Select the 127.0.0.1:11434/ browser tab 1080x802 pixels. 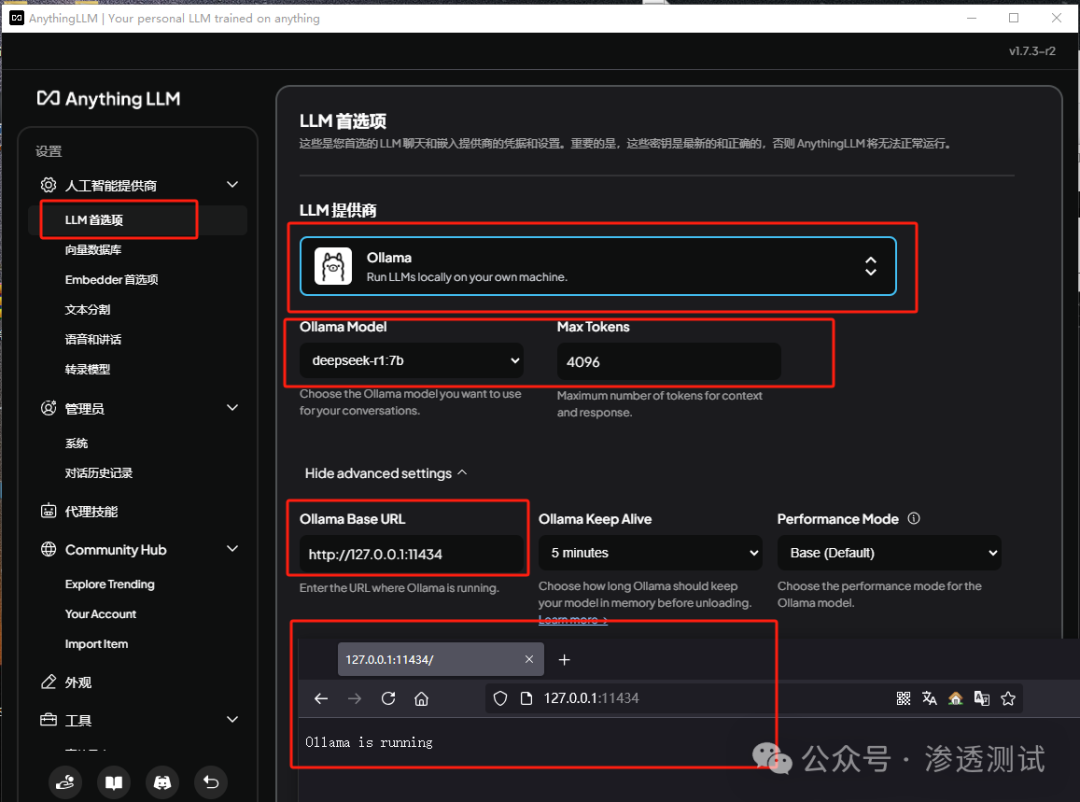pos(441,659)
